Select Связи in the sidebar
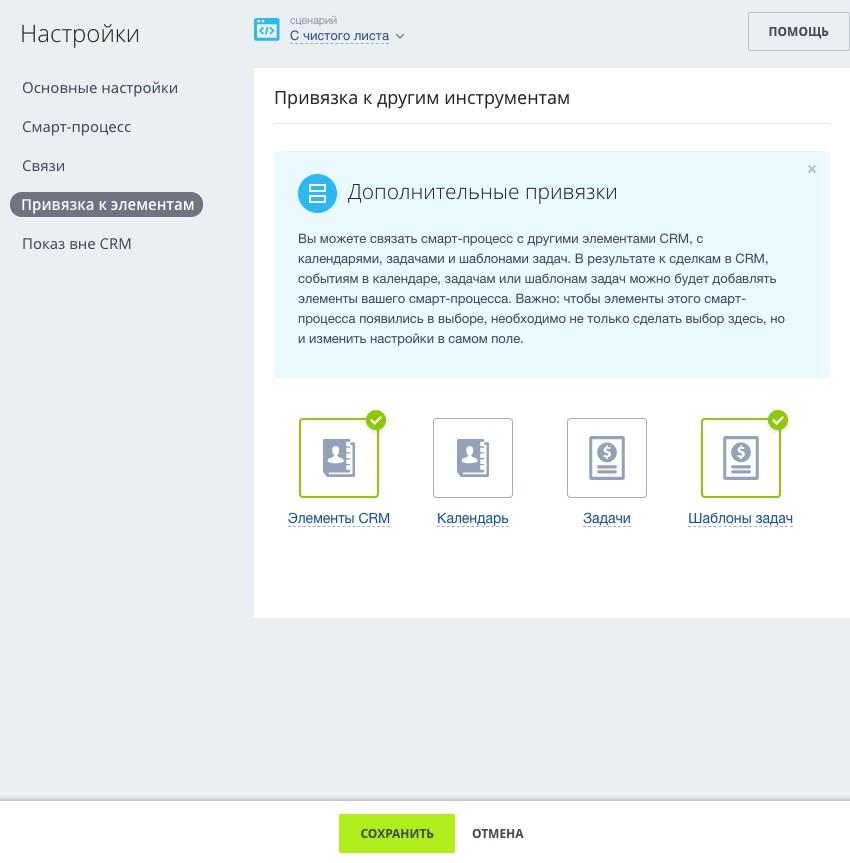 pyautogui.click(x=44, y=166)
